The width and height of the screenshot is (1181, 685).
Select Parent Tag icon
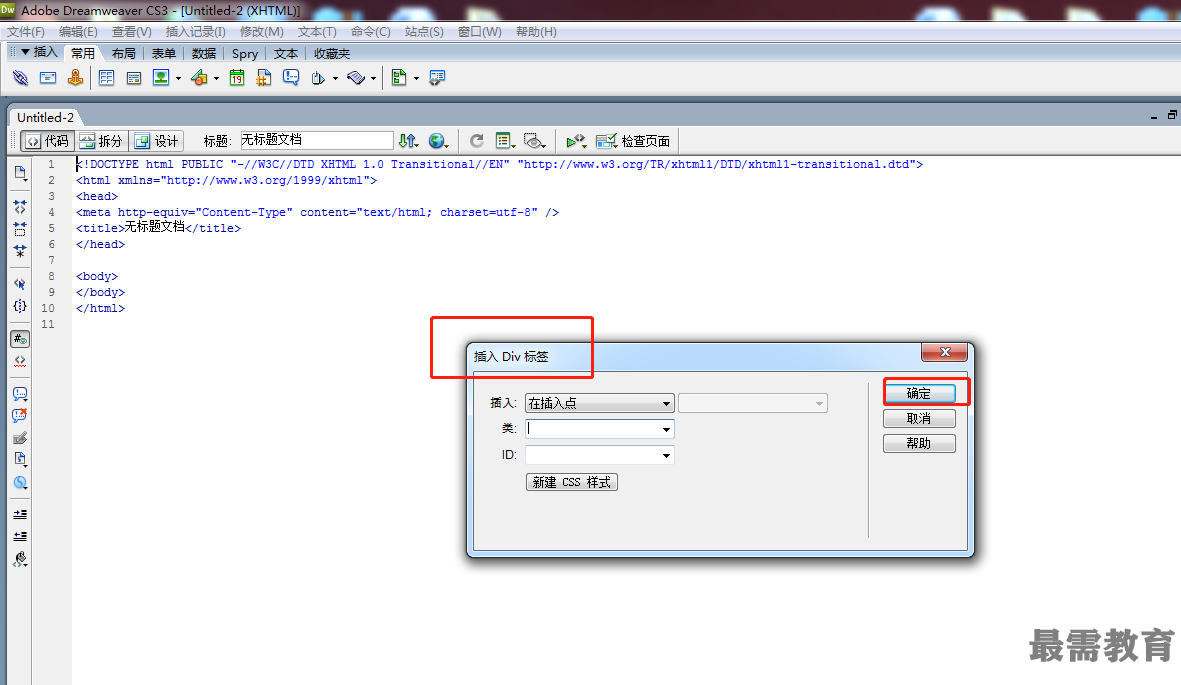coord(20,284)
